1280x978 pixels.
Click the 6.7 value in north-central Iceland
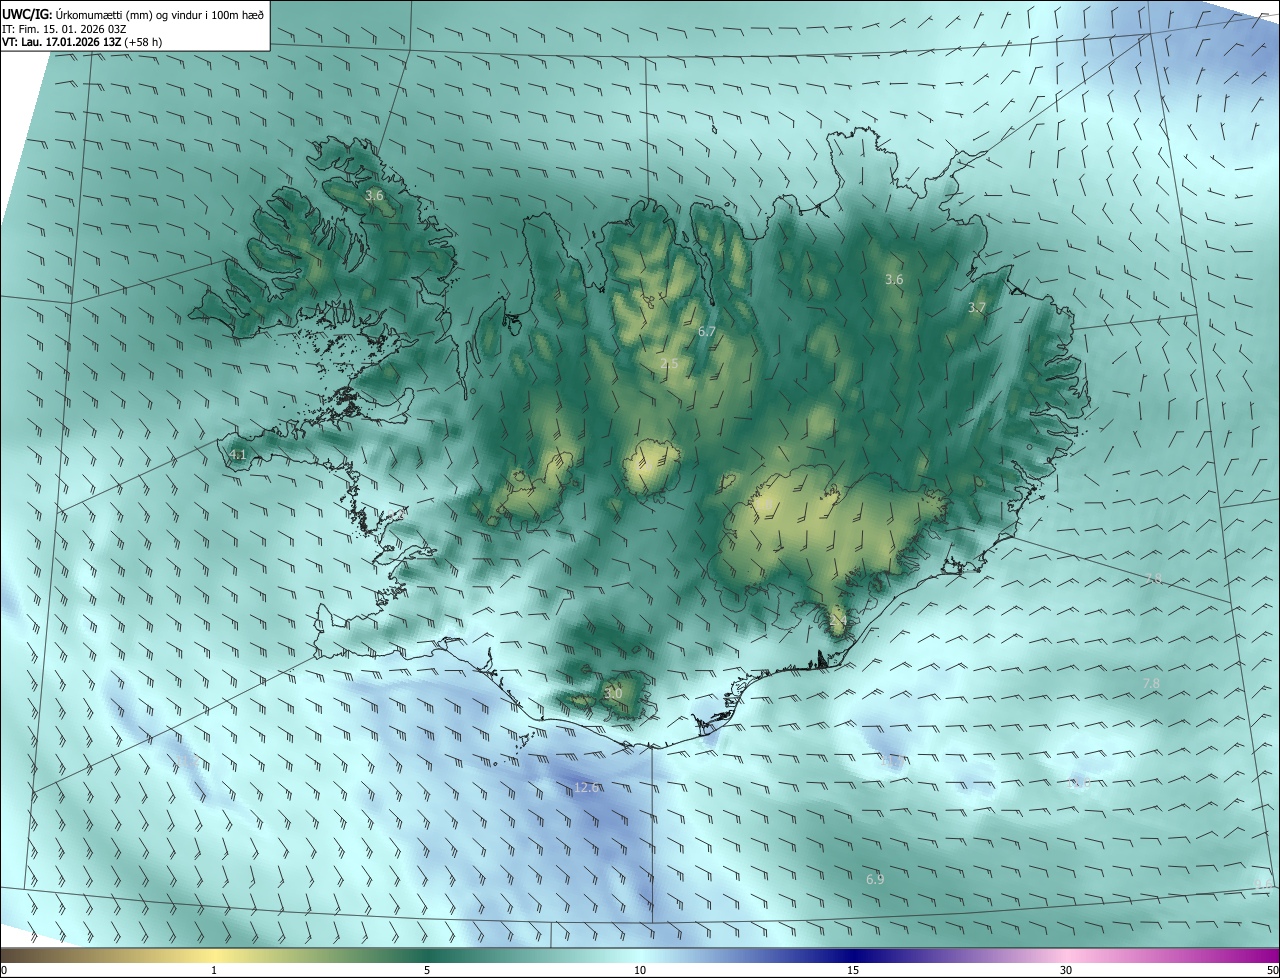click(707, 331)
